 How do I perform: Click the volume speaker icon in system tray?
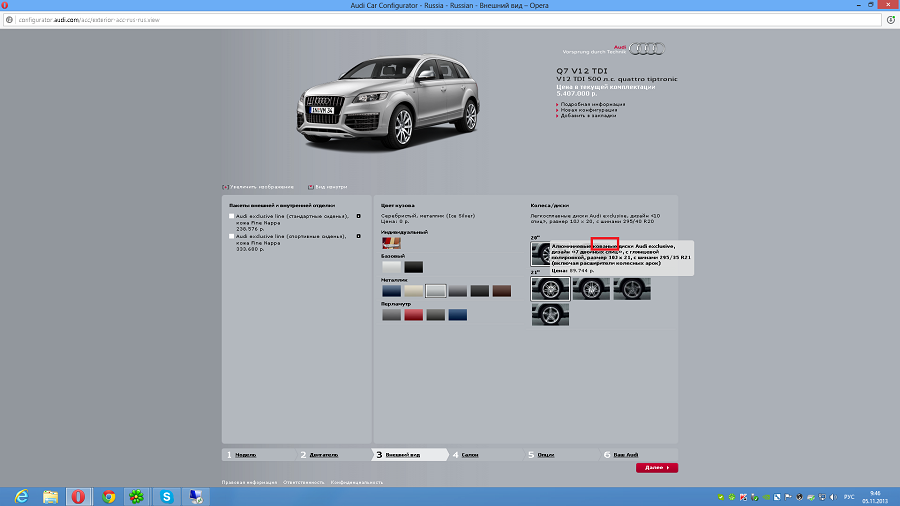833,497
